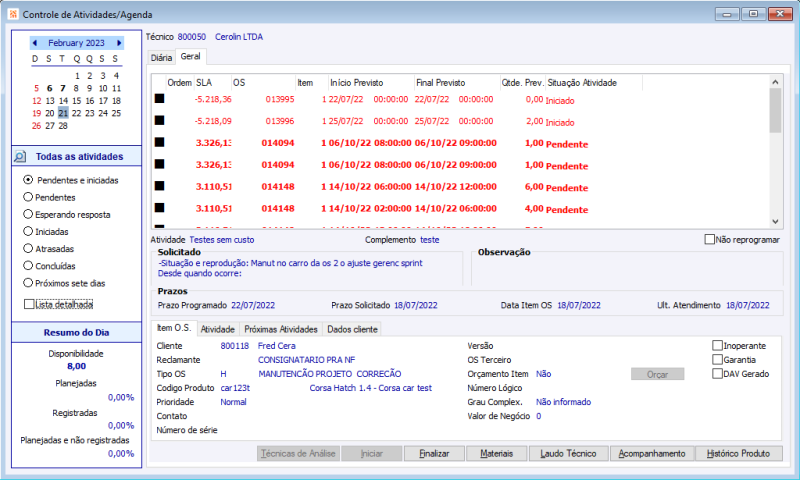
Task: Select the Pendentes radio option
Action: [28, 197]
